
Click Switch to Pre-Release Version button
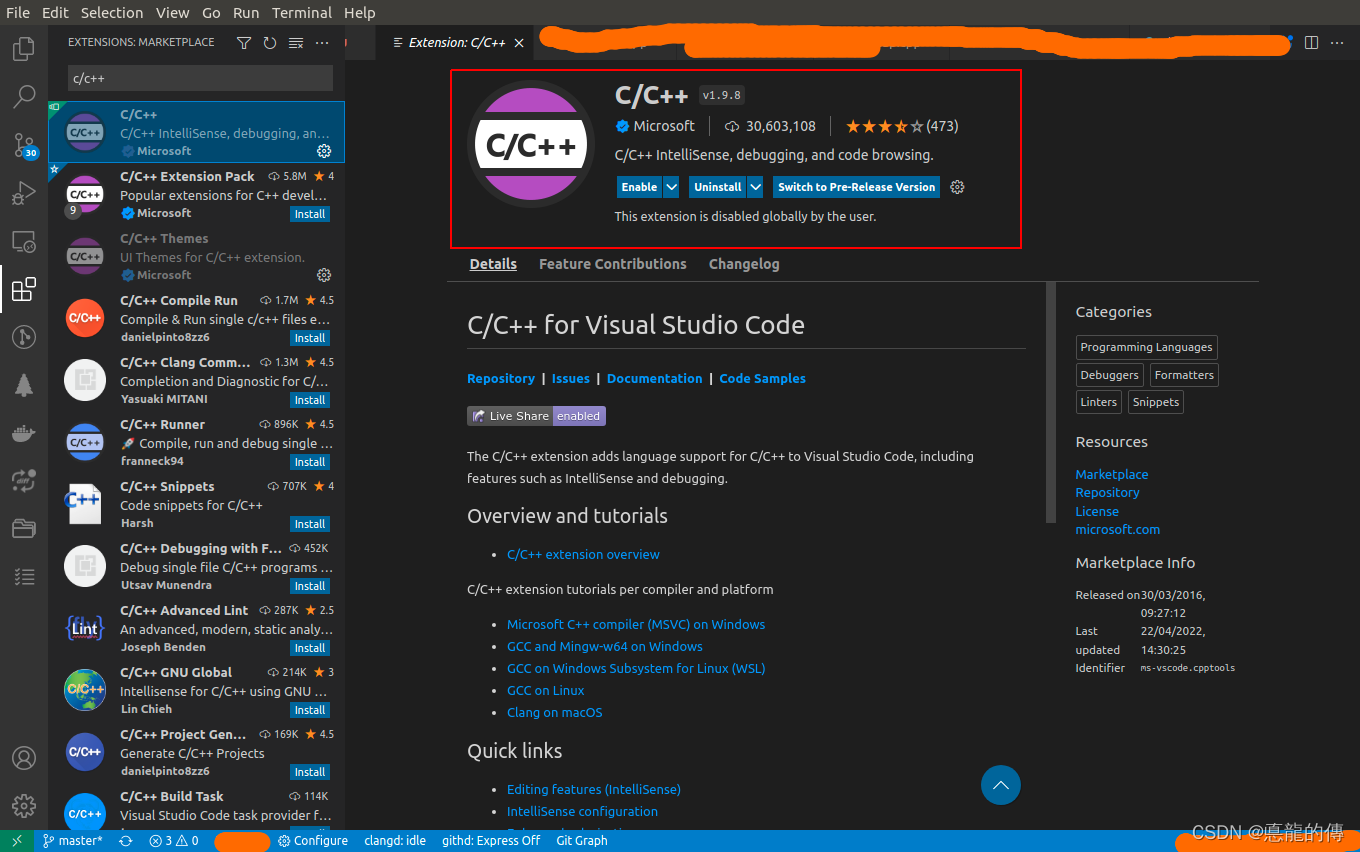(857, 187)
